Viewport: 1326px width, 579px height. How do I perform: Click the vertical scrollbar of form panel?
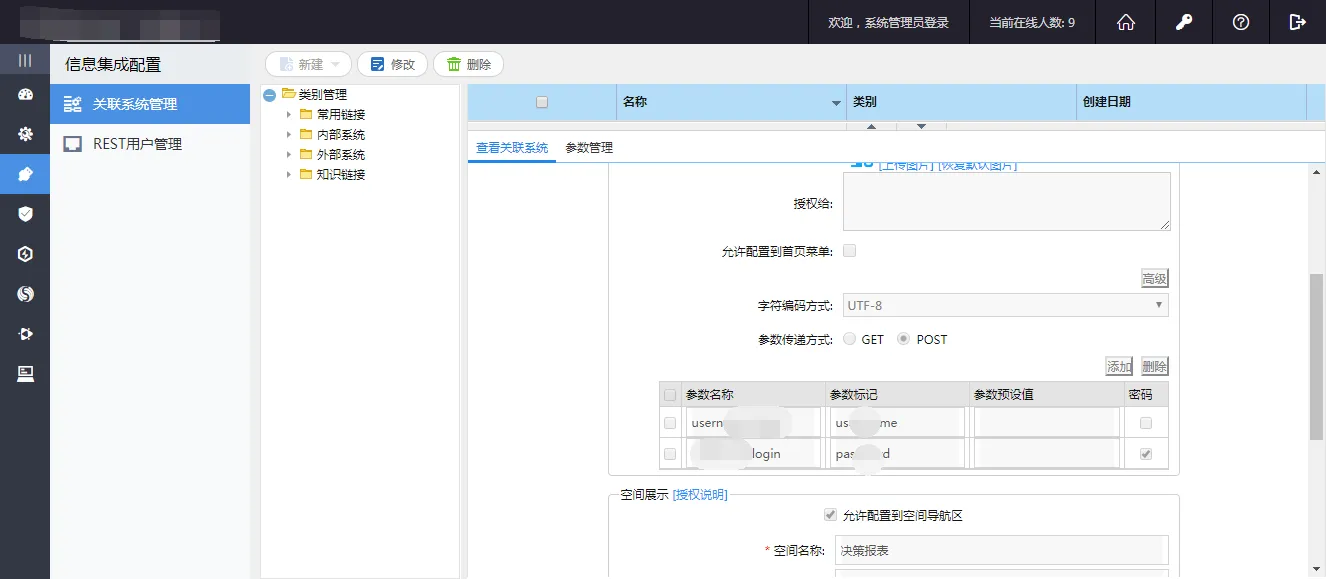coord(1316,355)
